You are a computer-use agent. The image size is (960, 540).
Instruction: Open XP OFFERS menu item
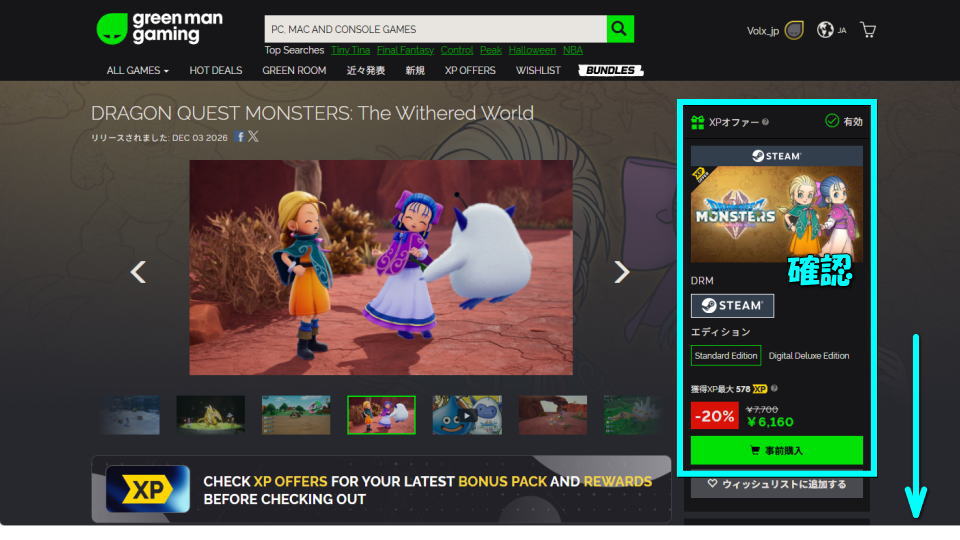point(470,70)
